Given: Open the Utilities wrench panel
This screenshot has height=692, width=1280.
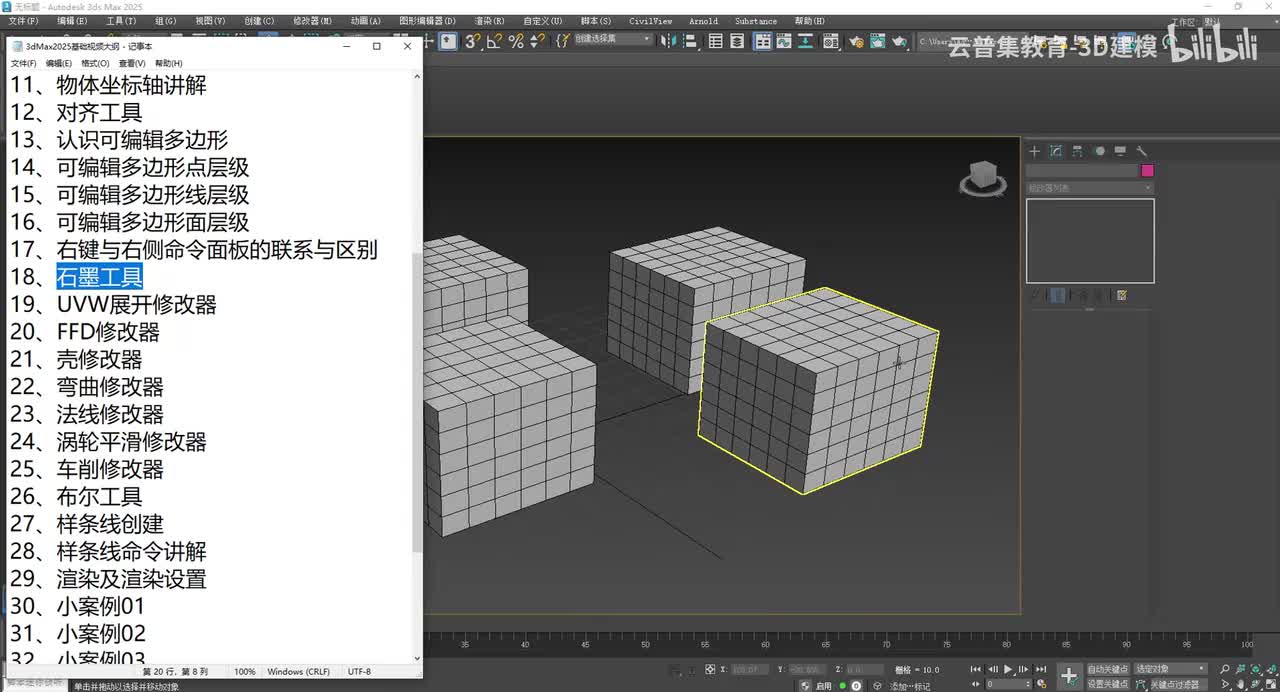Looking at the screenshot, I should tap(1141, 151).
